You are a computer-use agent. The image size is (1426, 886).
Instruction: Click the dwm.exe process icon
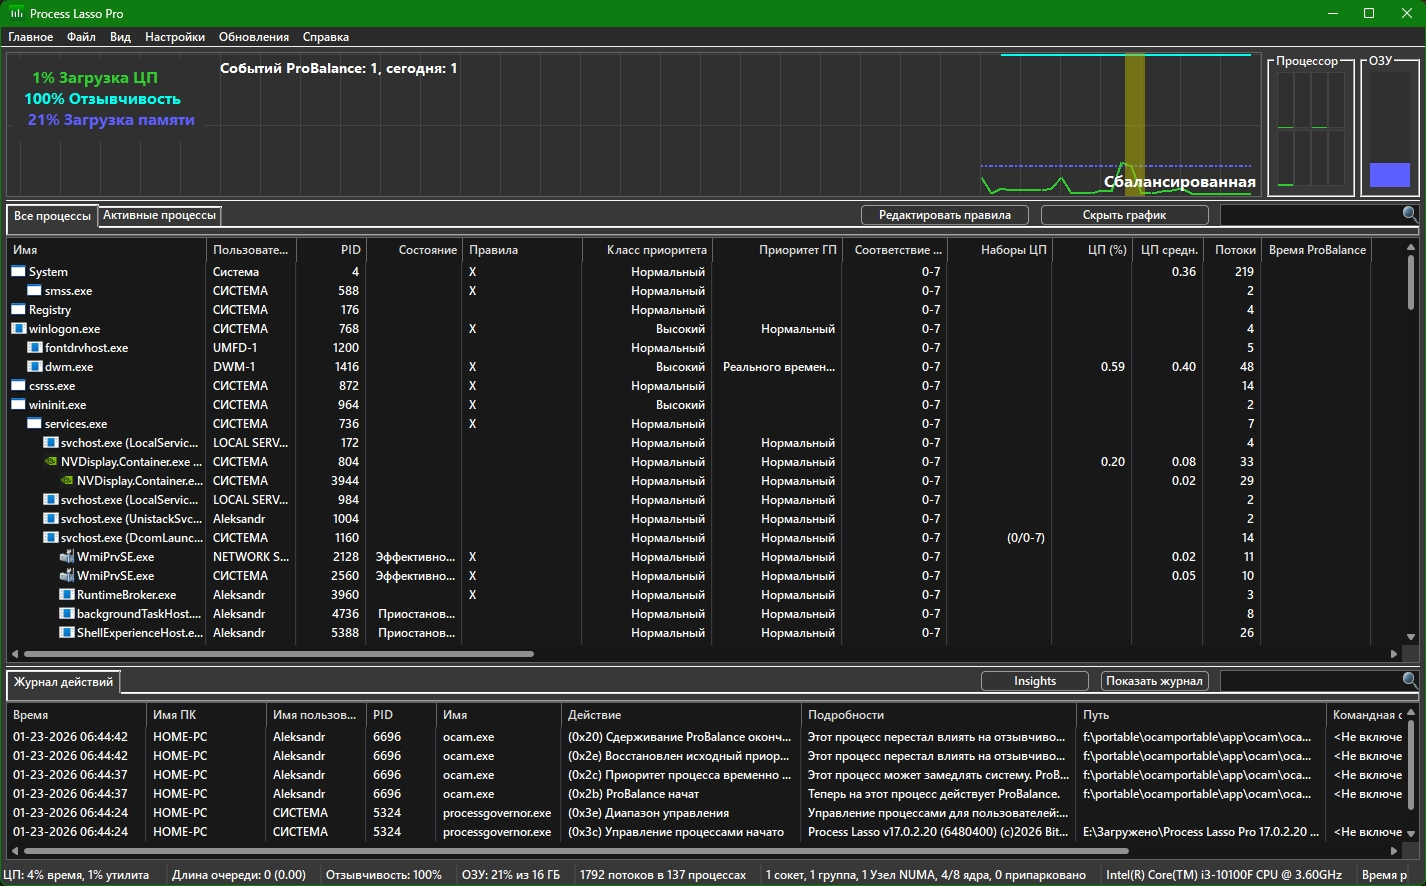coord(35,367)
